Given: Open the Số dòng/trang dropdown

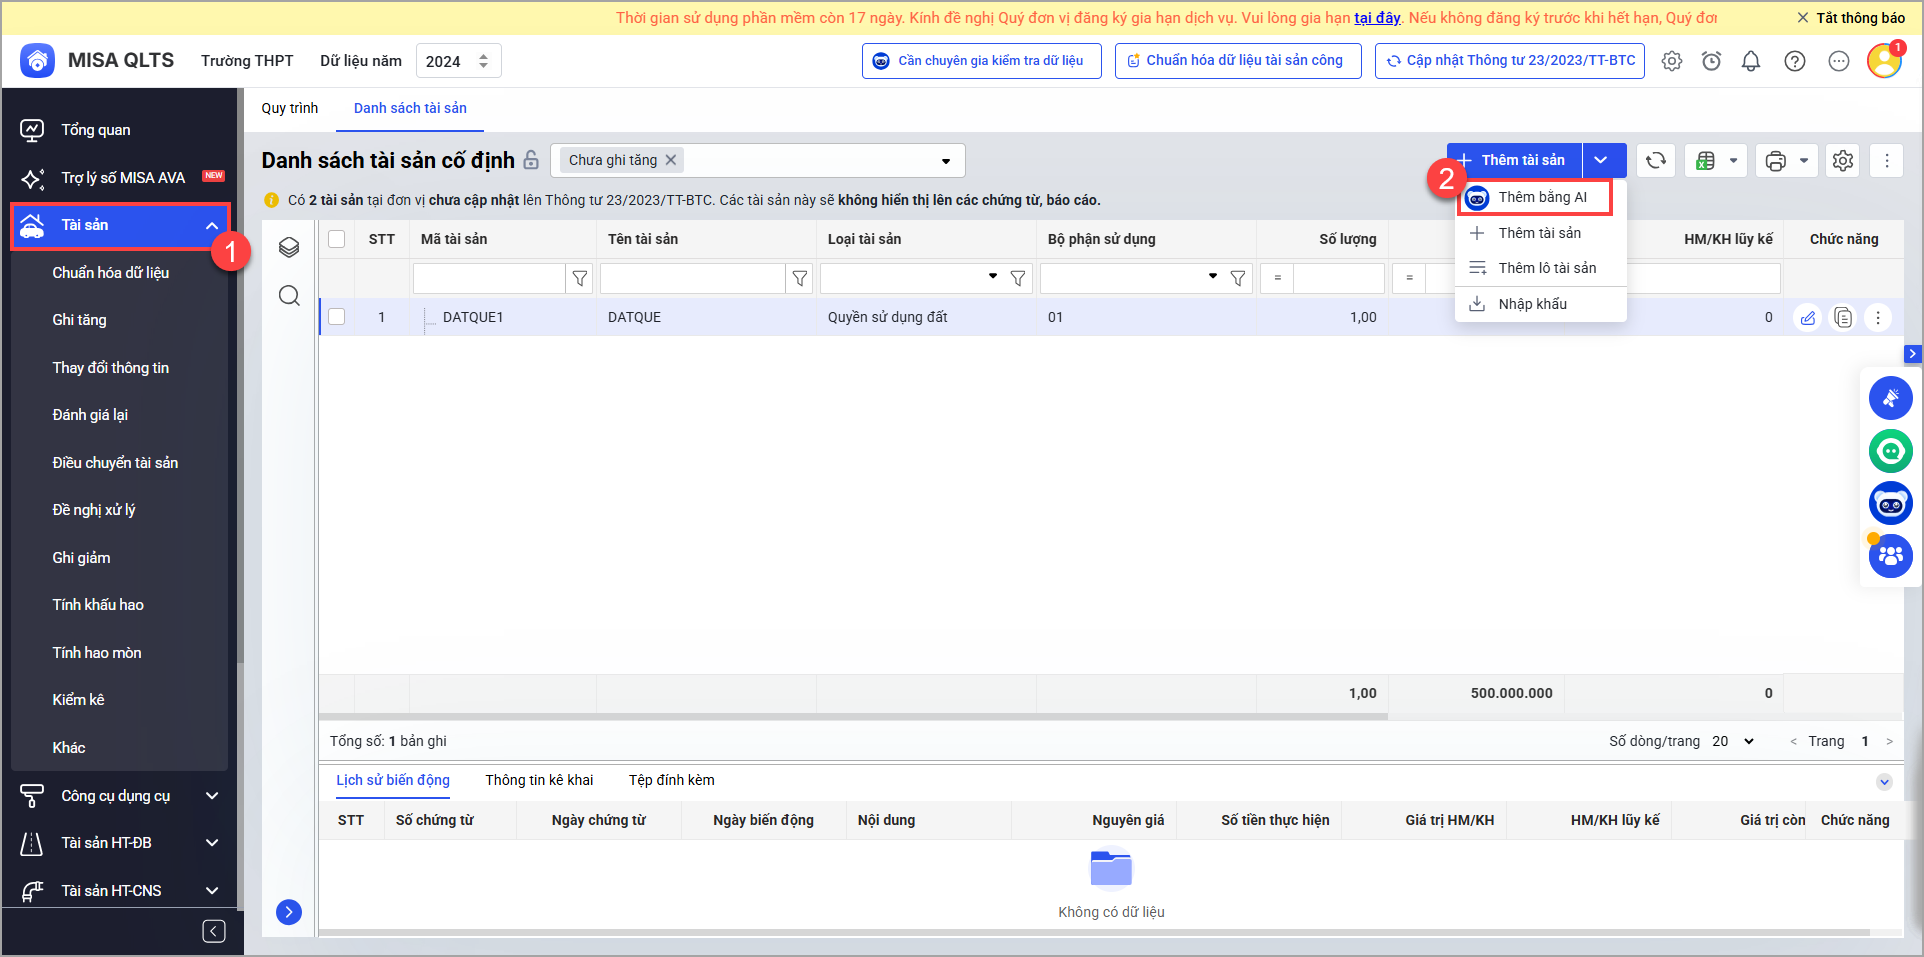Looking at the screenshot, I should tap(1733, 741).
